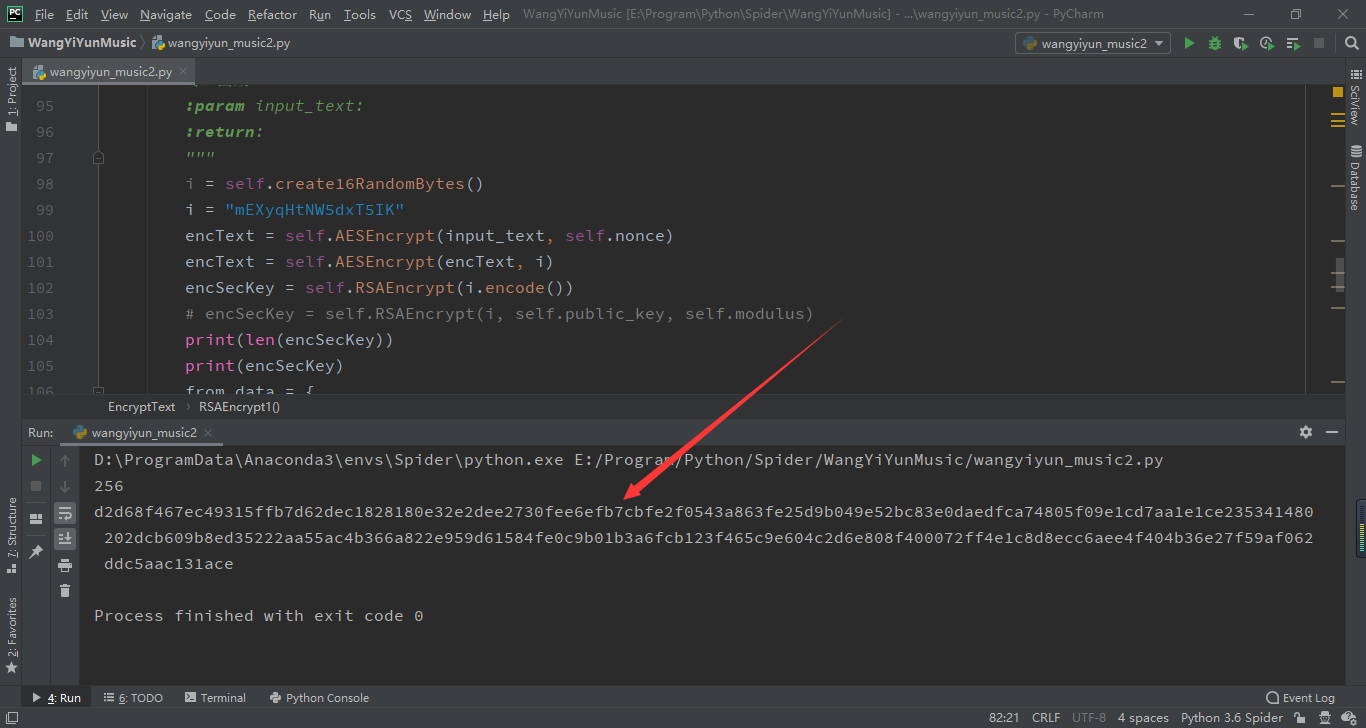This screenshot has height=728, width=1366.
Task: Open the 6: TODO tool window
Action: click(133, 698)
